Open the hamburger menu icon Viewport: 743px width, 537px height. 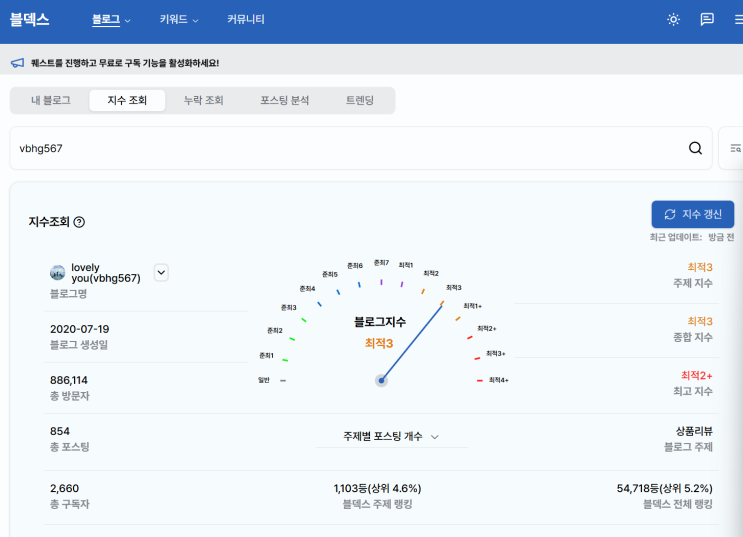tap(739, 19)
